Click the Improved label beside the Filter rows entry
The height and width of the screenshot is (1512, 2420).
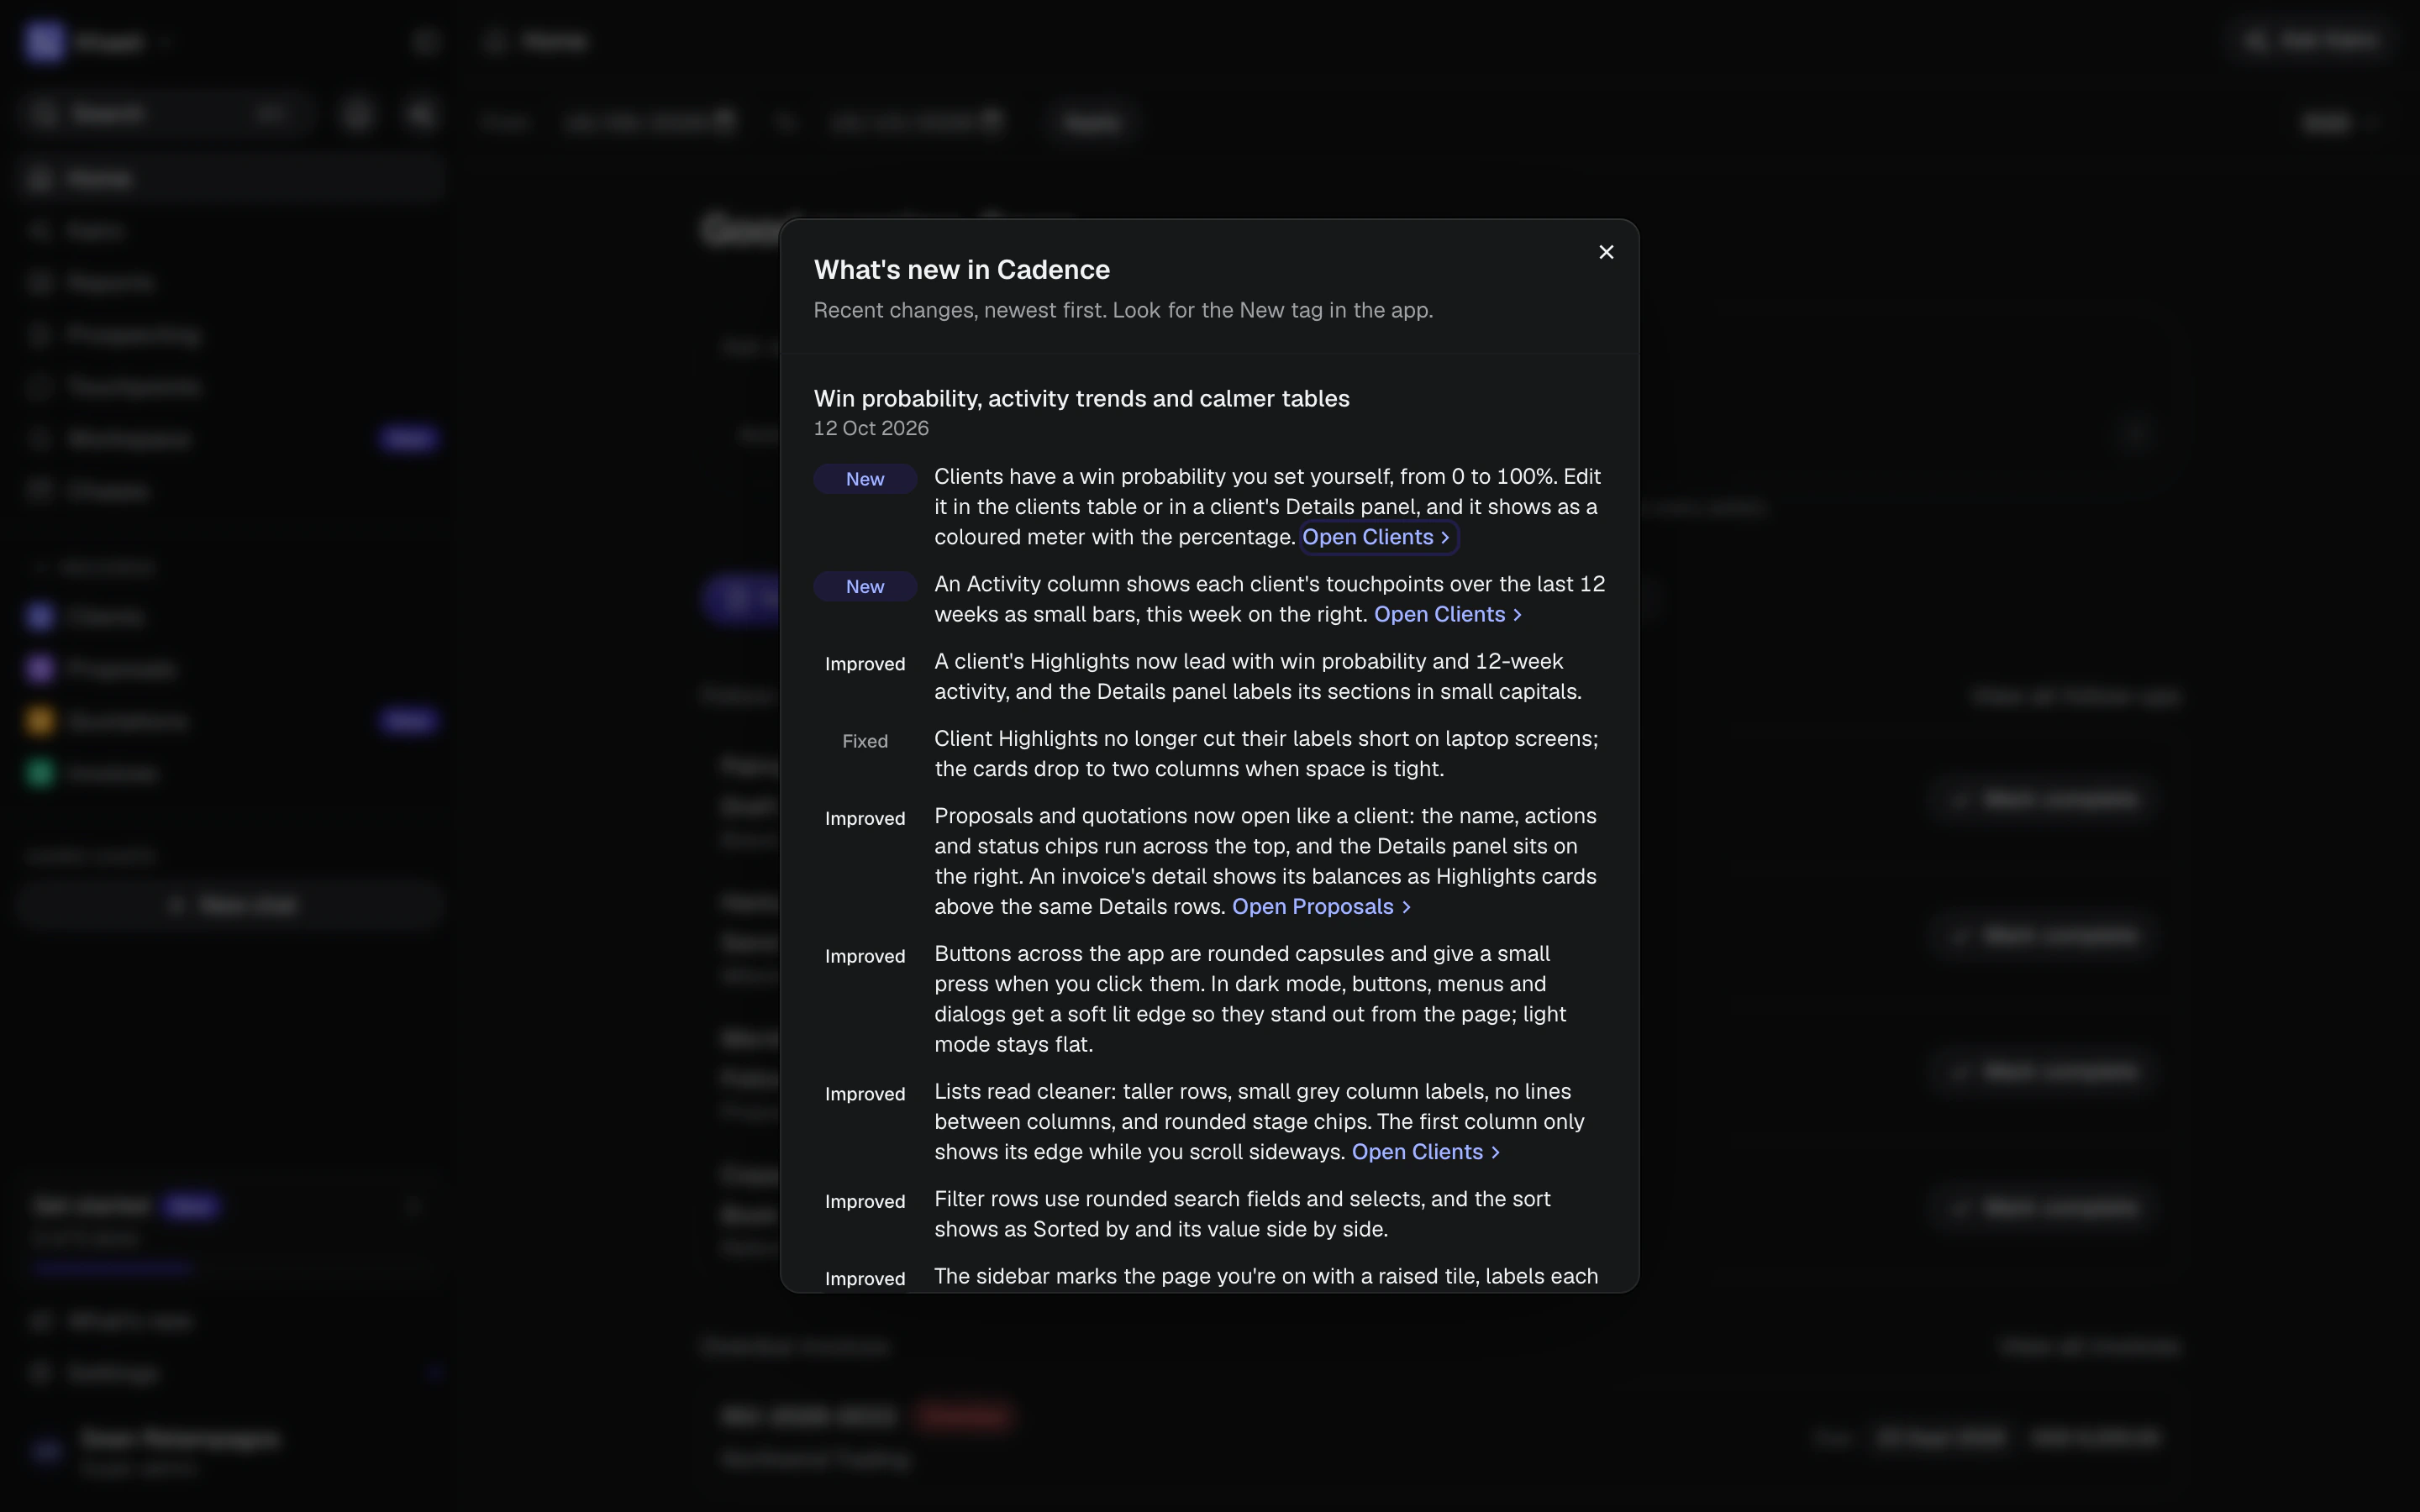coord(865,1201)
